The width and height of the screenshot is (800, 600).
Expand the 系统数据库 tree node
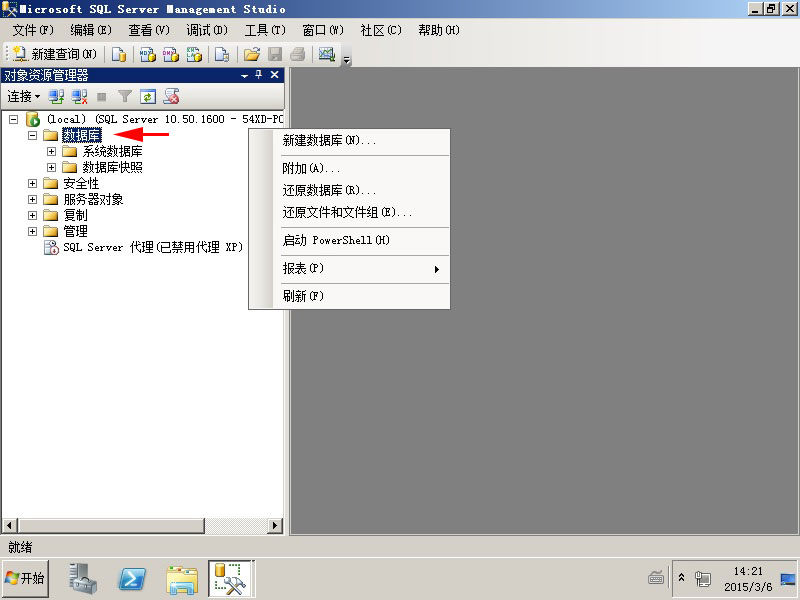tap(52, 151)
